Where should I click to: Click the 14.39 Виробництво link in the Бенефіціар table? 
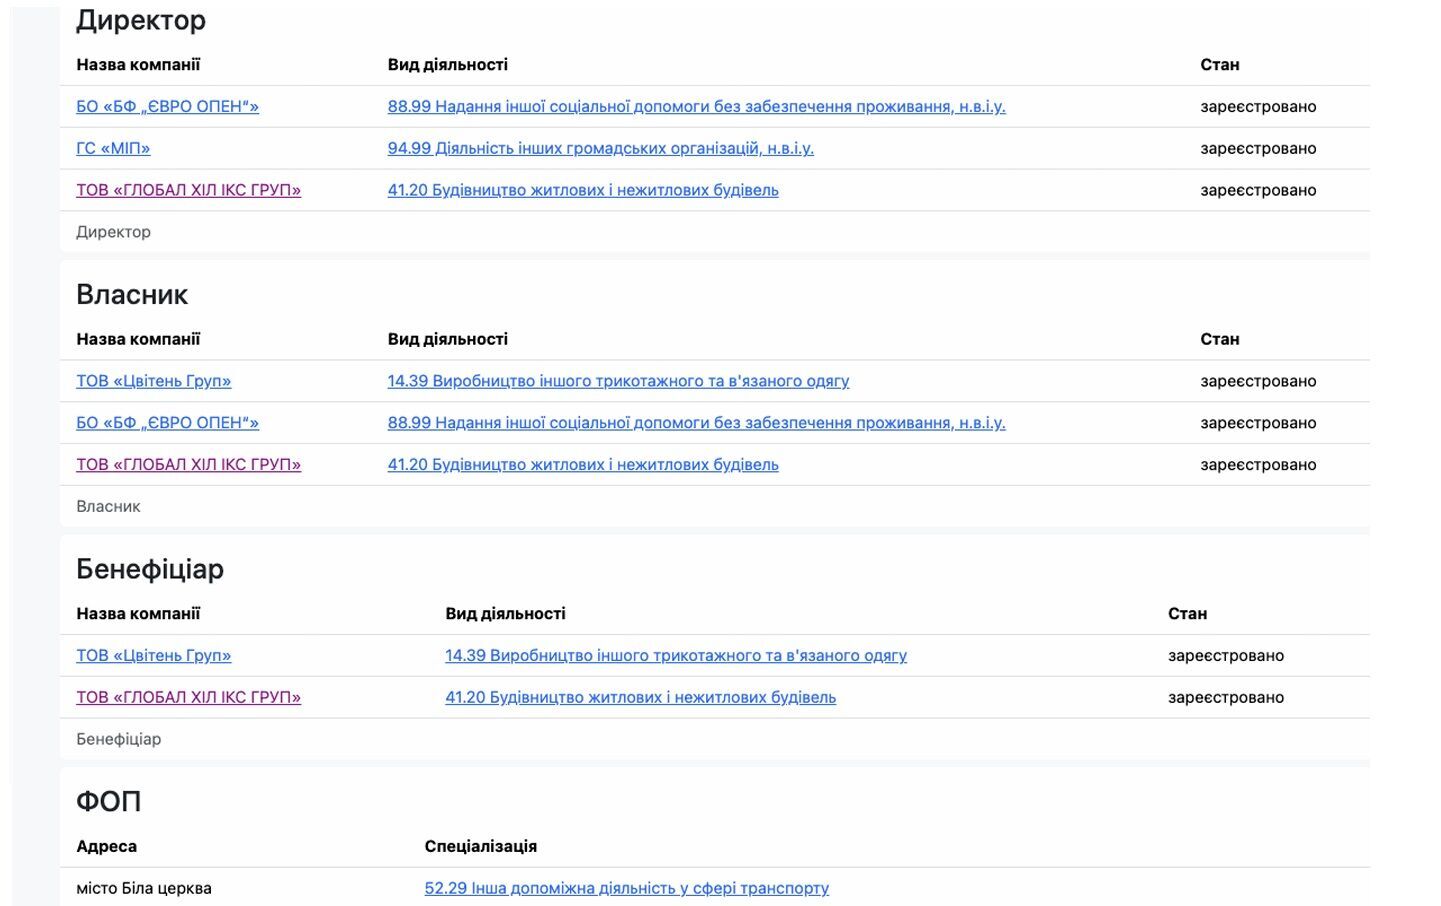675,656
